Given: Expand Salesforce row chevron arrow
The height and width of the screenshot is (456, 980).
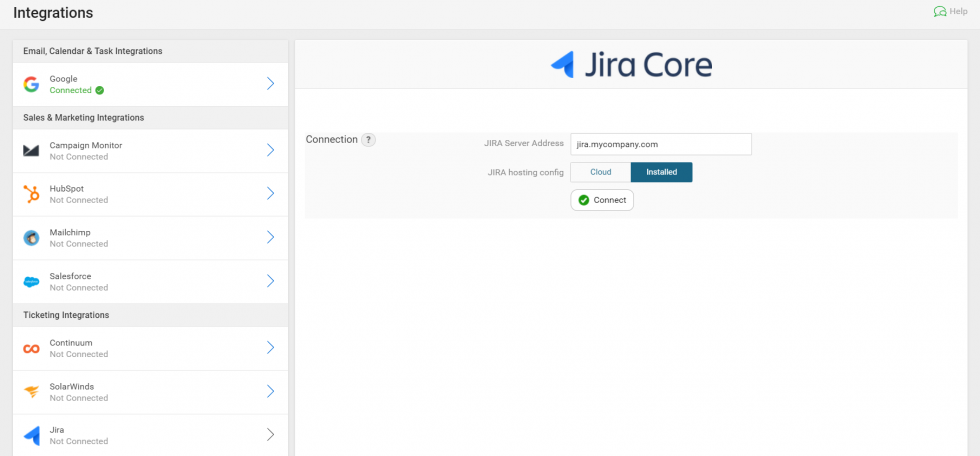Looking at the screenshot, I should [x=271, y=281].
